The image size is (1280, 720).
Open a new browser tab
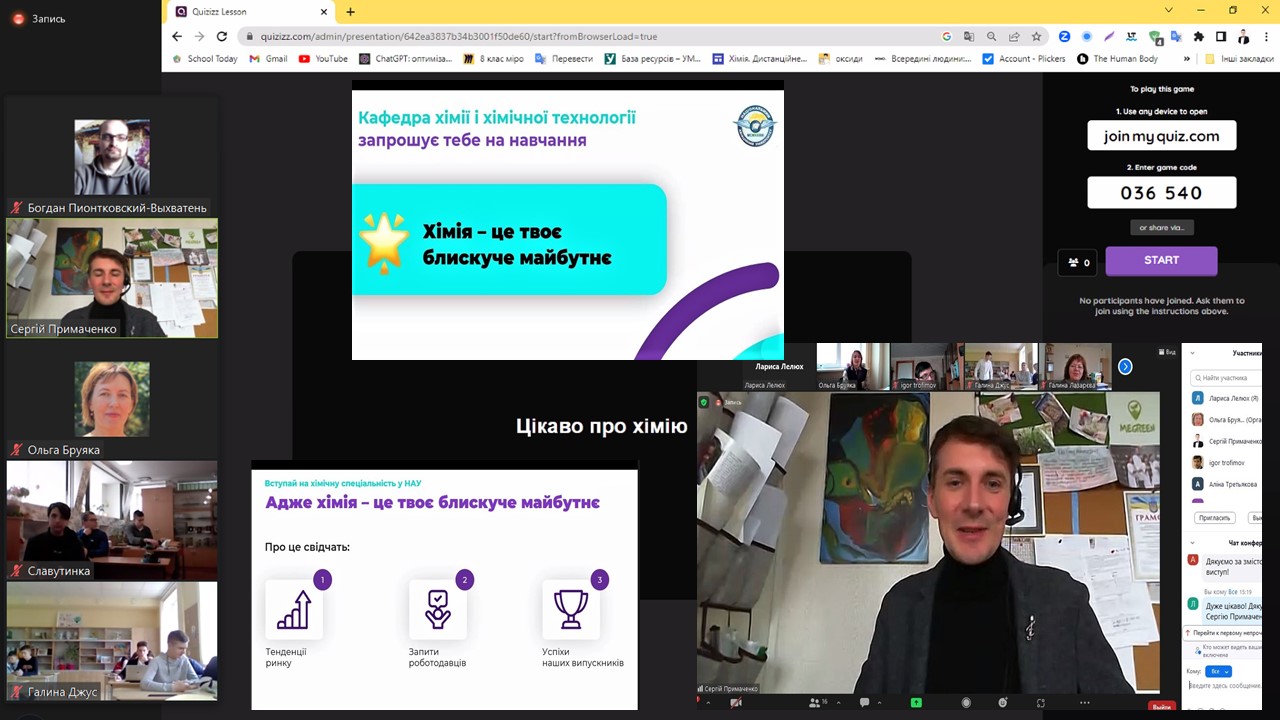point(350,12)
